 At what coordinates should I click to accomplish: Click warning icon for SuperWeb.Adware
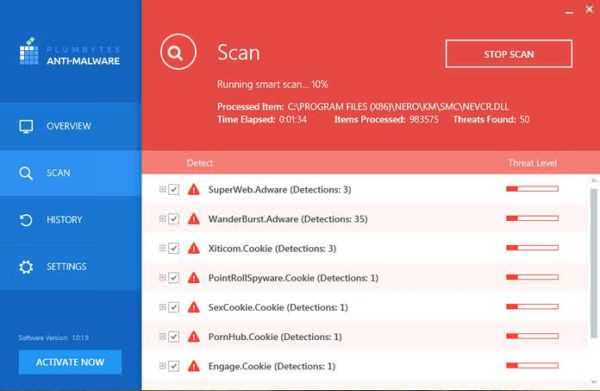point(194,189)
